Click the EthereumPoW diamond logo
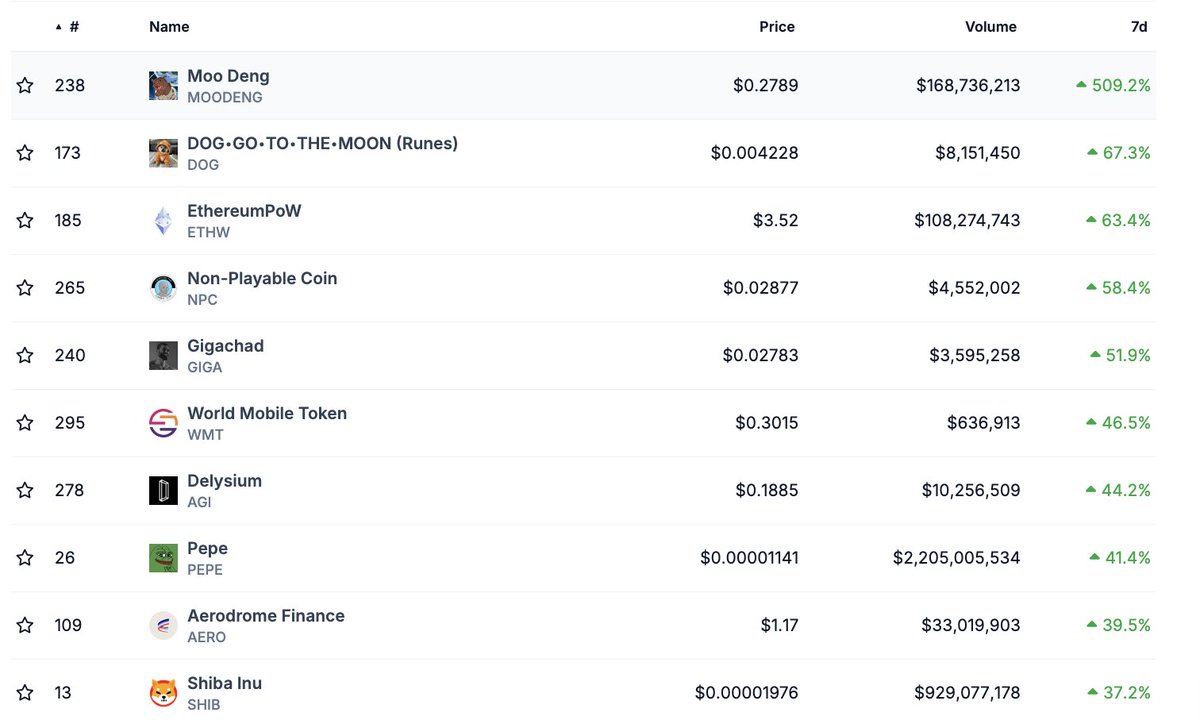Viewport: 1200px width, 724px height. coord(163,221)
